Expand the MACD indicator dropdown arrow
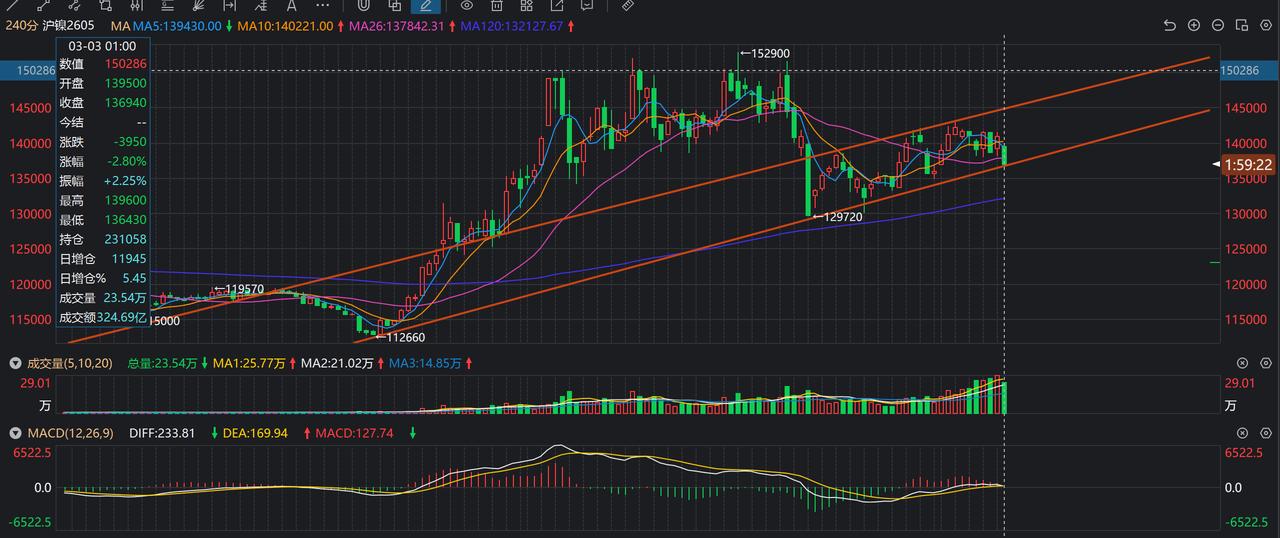The image size is (1280, 538). (15, 433)
